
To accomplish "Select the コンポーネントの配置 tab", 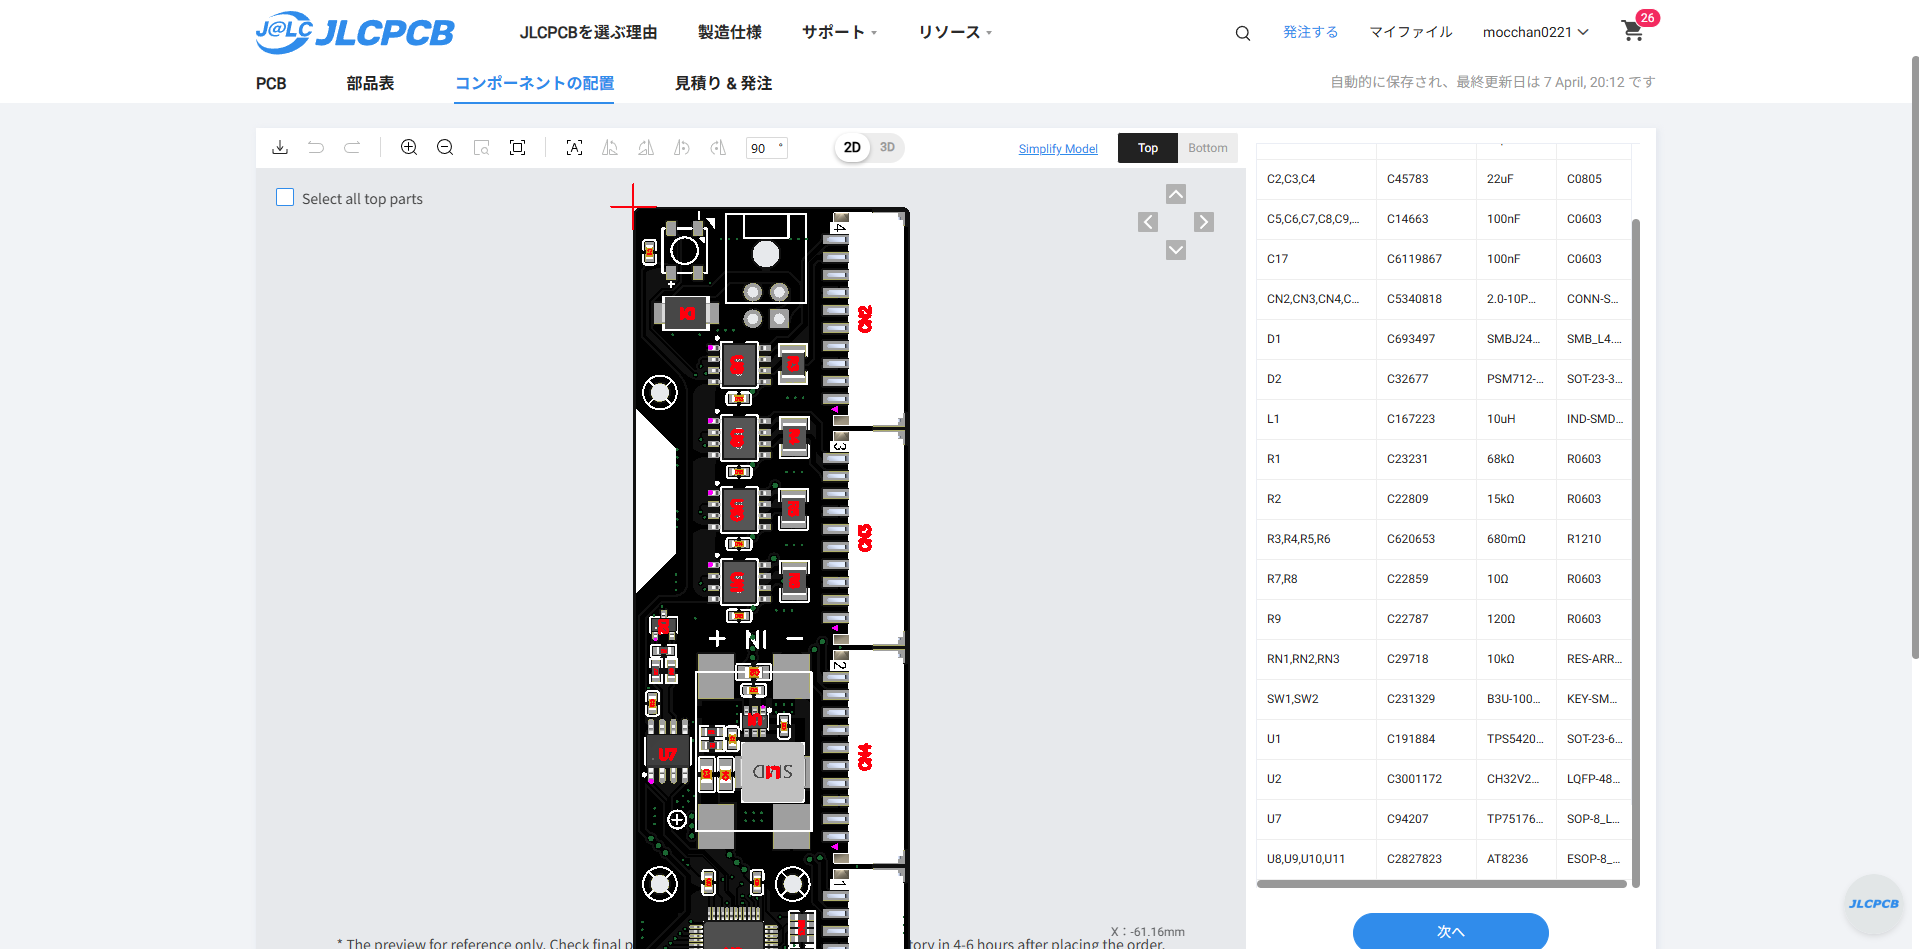I will click(534, 83).
